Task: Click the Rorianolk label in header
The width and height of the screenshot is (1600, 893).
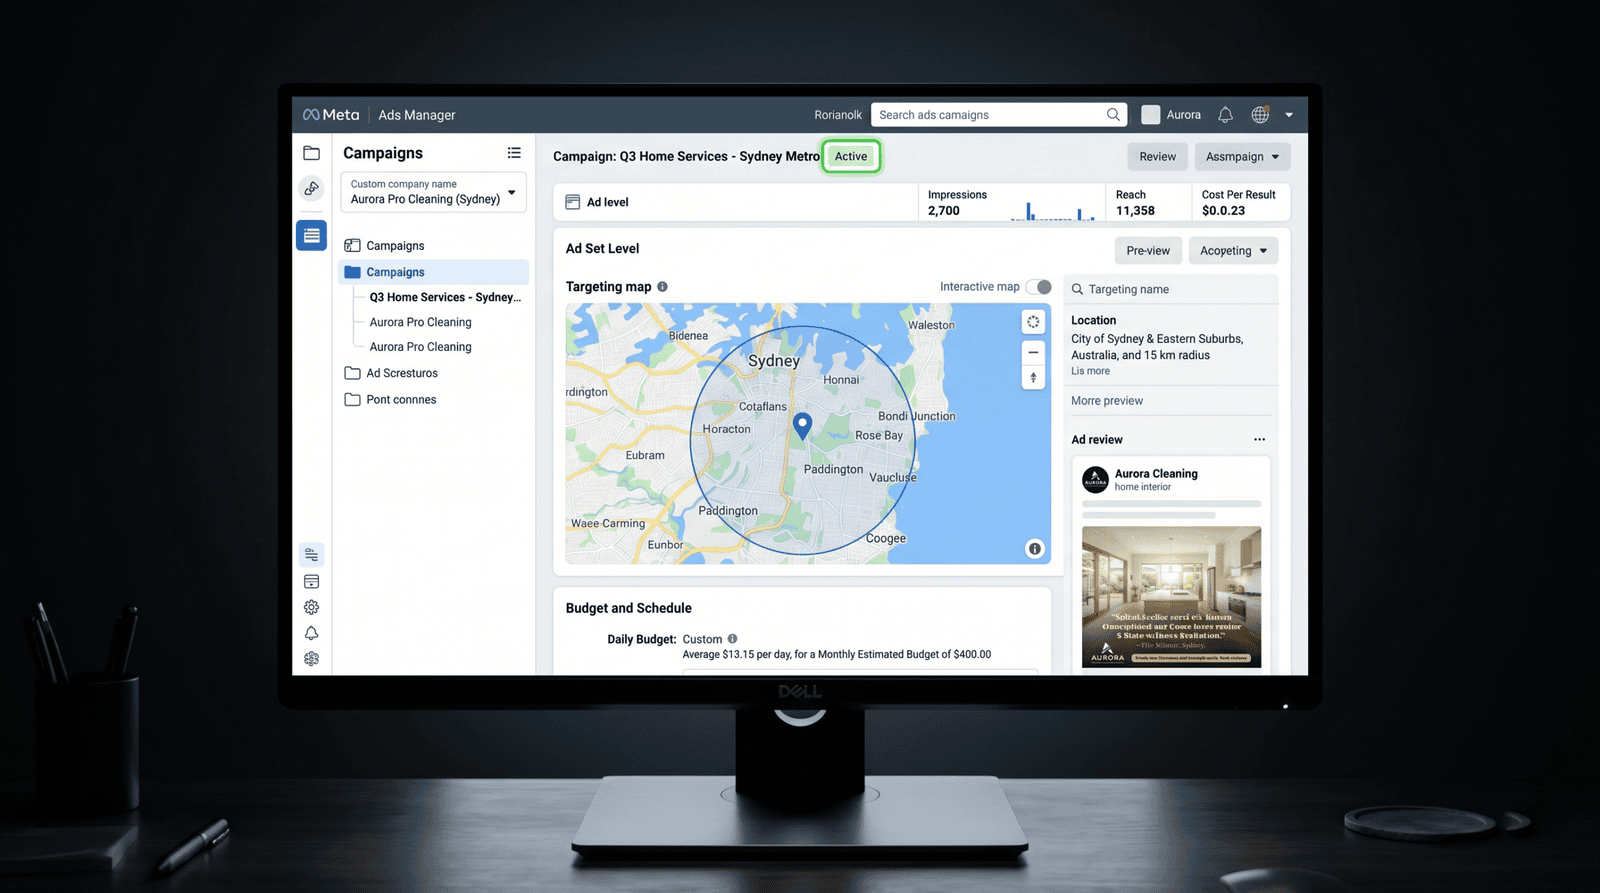Action: [x=838, y=115]
